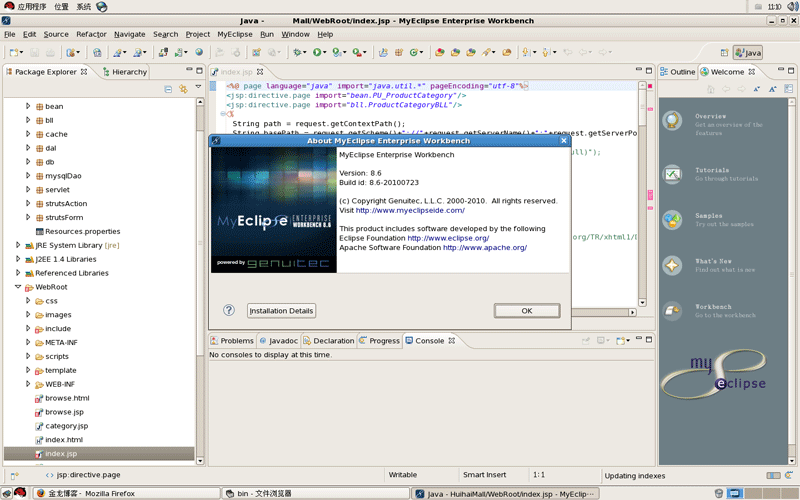Expand the images folder in WebRoot
800x500 pixels.
click(28, 314)
